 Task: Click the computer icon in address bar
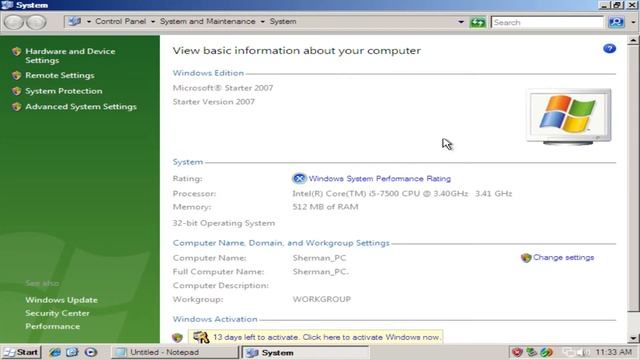[x=75, y=21]
